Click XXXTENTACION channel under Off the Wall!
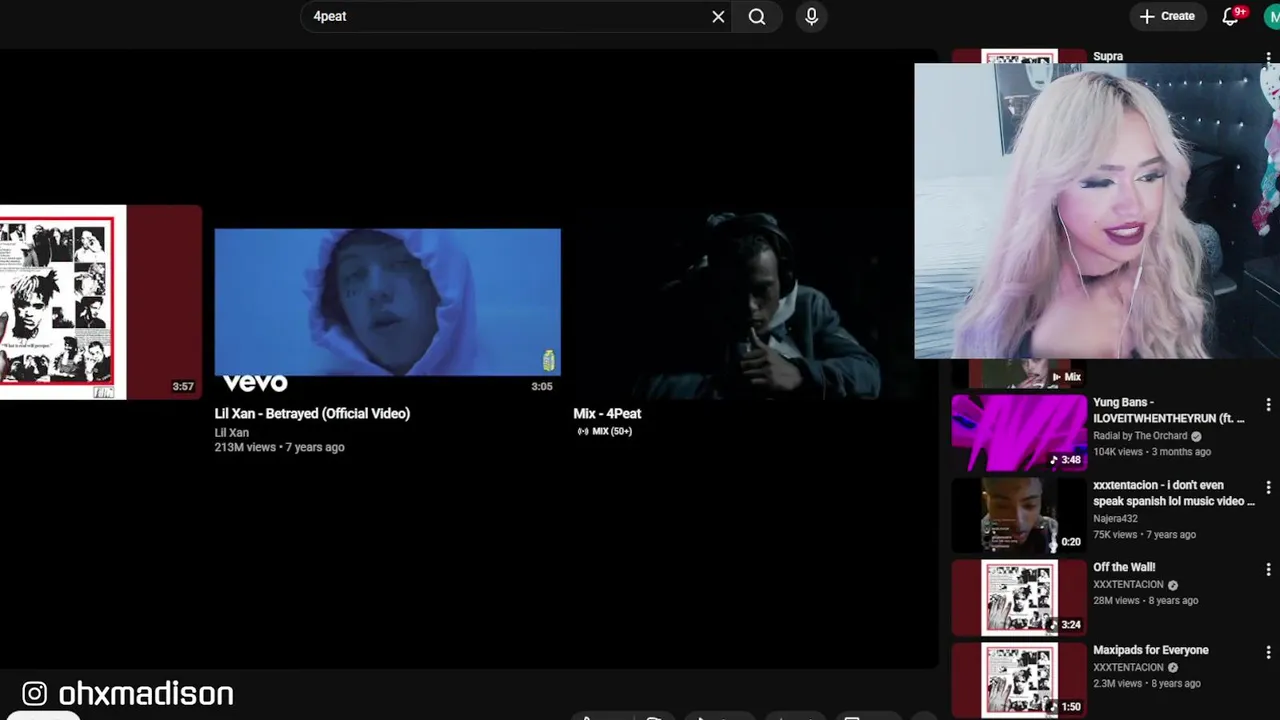 (x=1128, y=585)
